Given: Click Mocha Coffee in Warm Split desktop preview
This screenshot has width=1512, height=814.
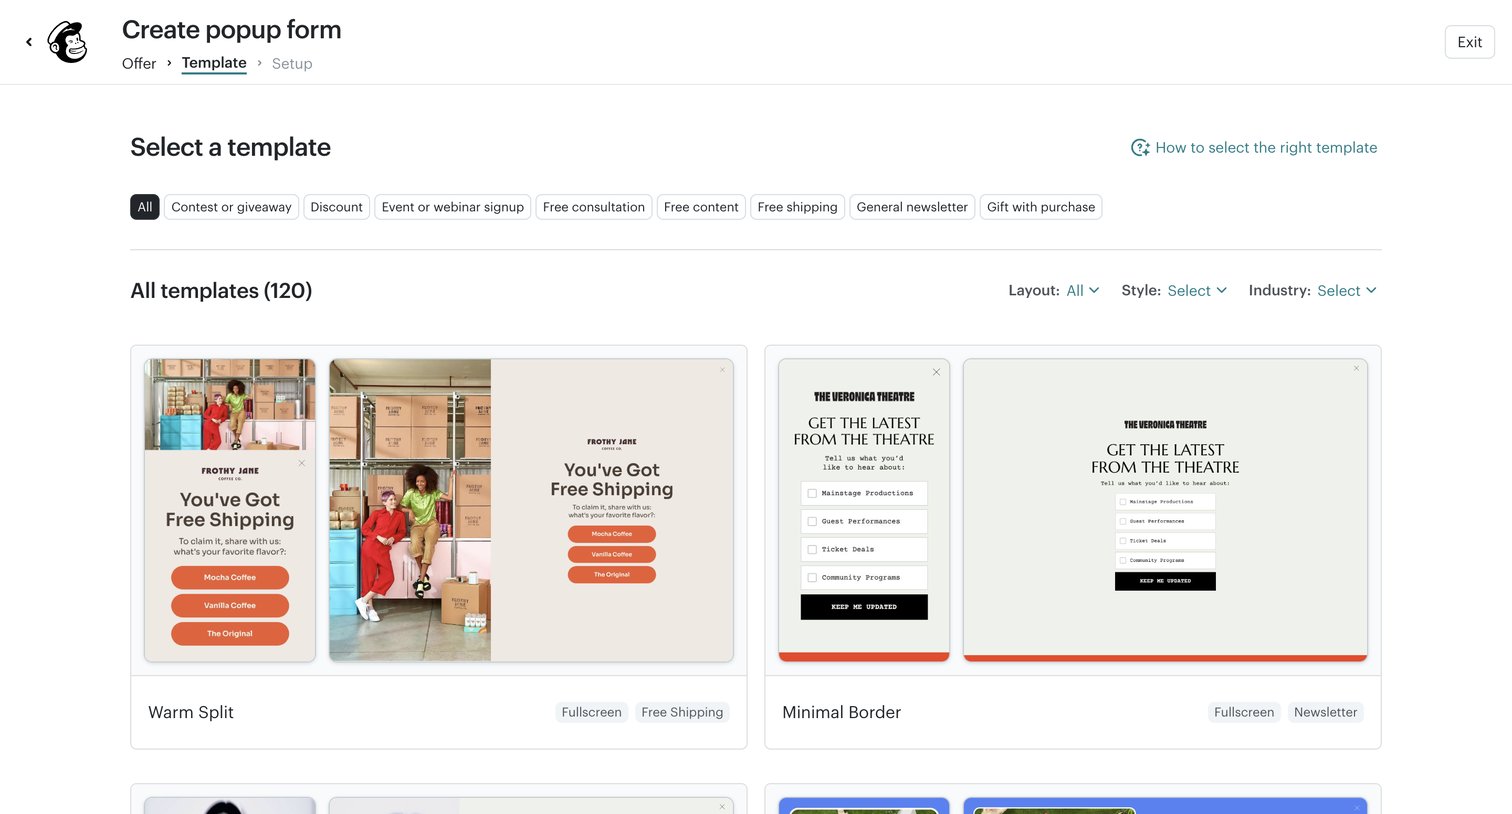Looking at the screenshot, I should pyautogui.click(x=612, y=534).
